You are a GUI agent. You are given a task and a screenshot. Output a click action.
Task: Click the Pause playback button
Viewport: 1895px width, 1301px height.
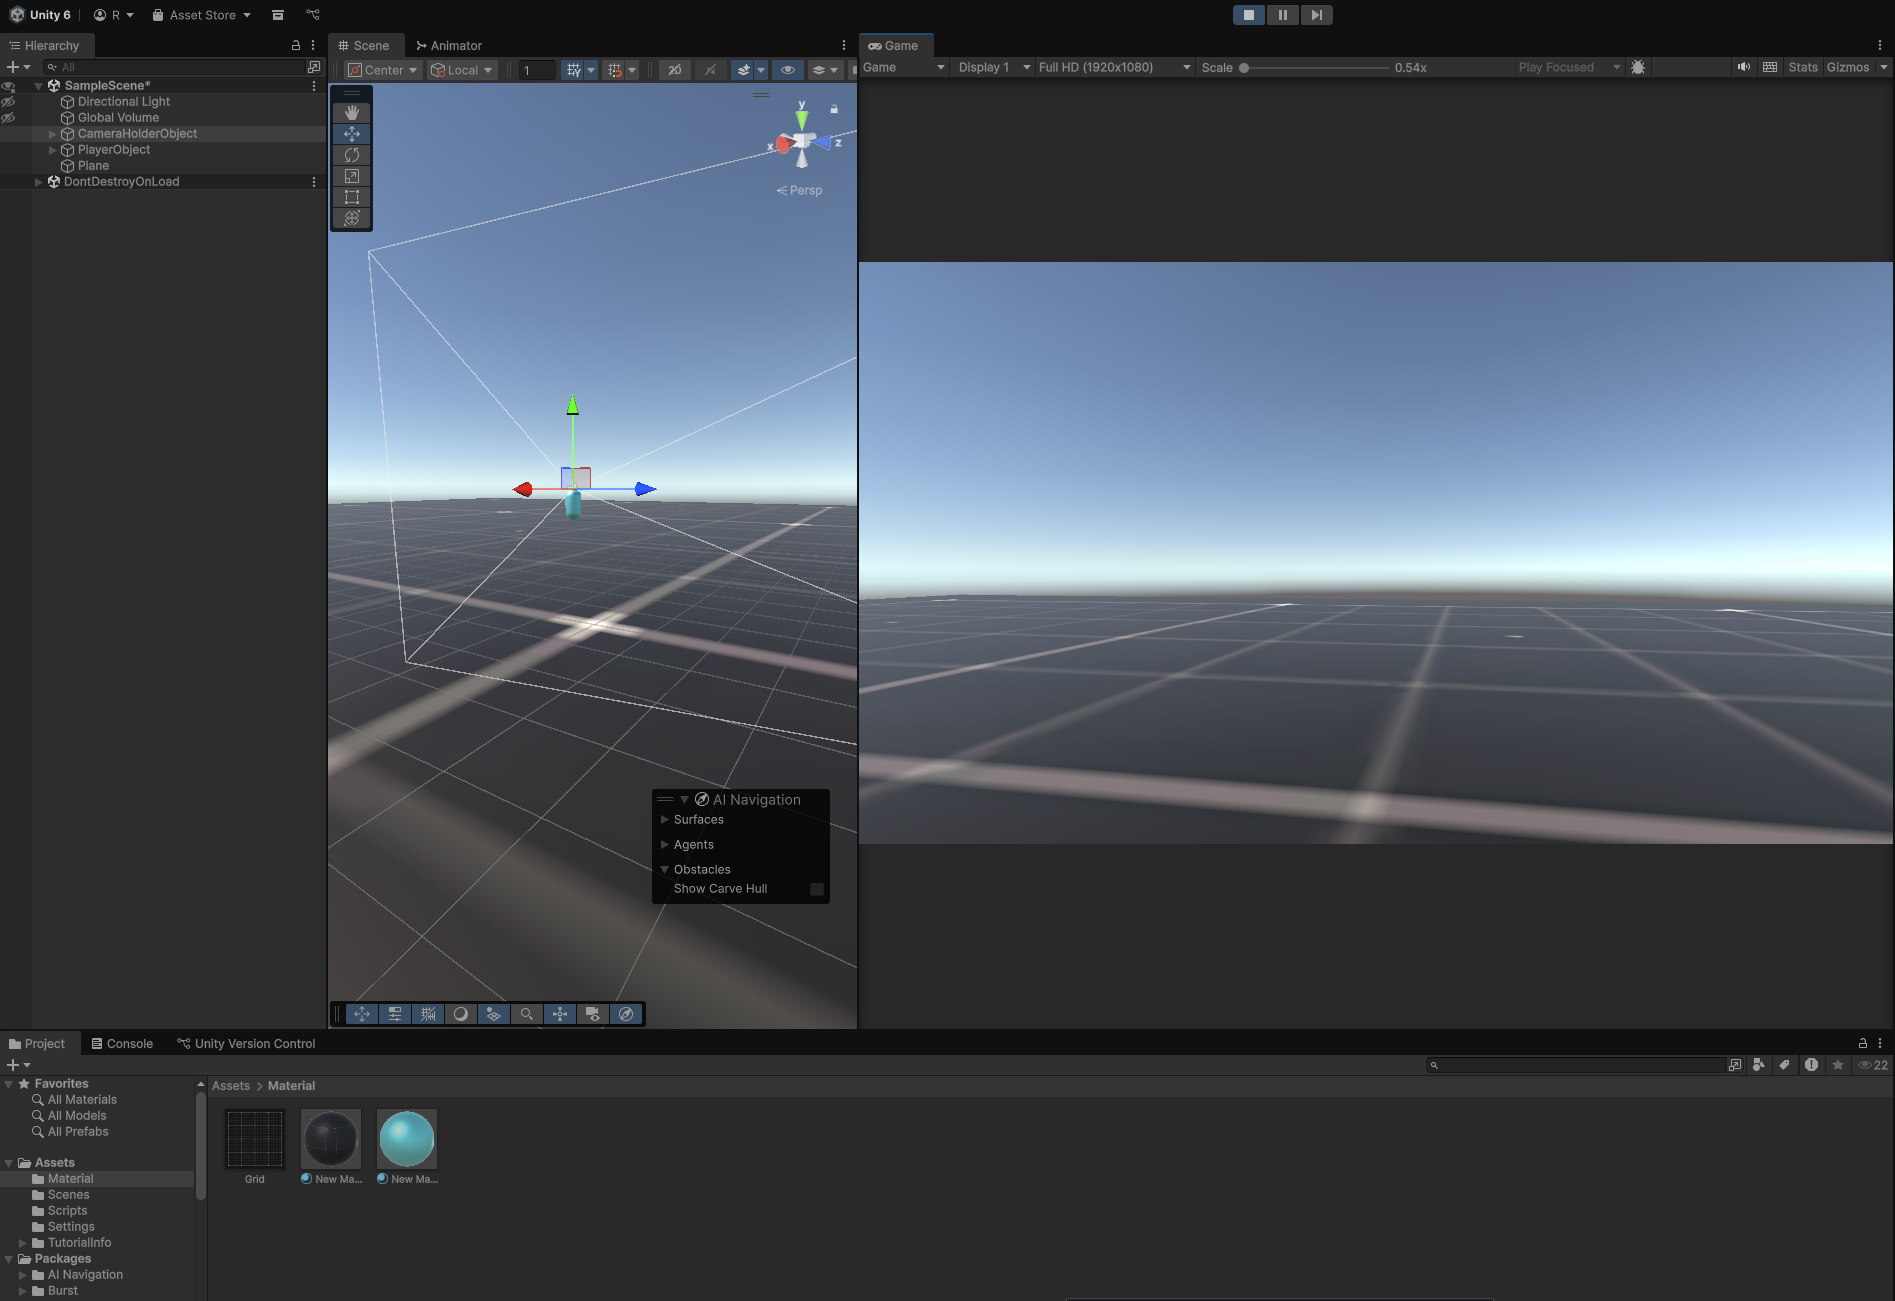(x=1282, y=15)
